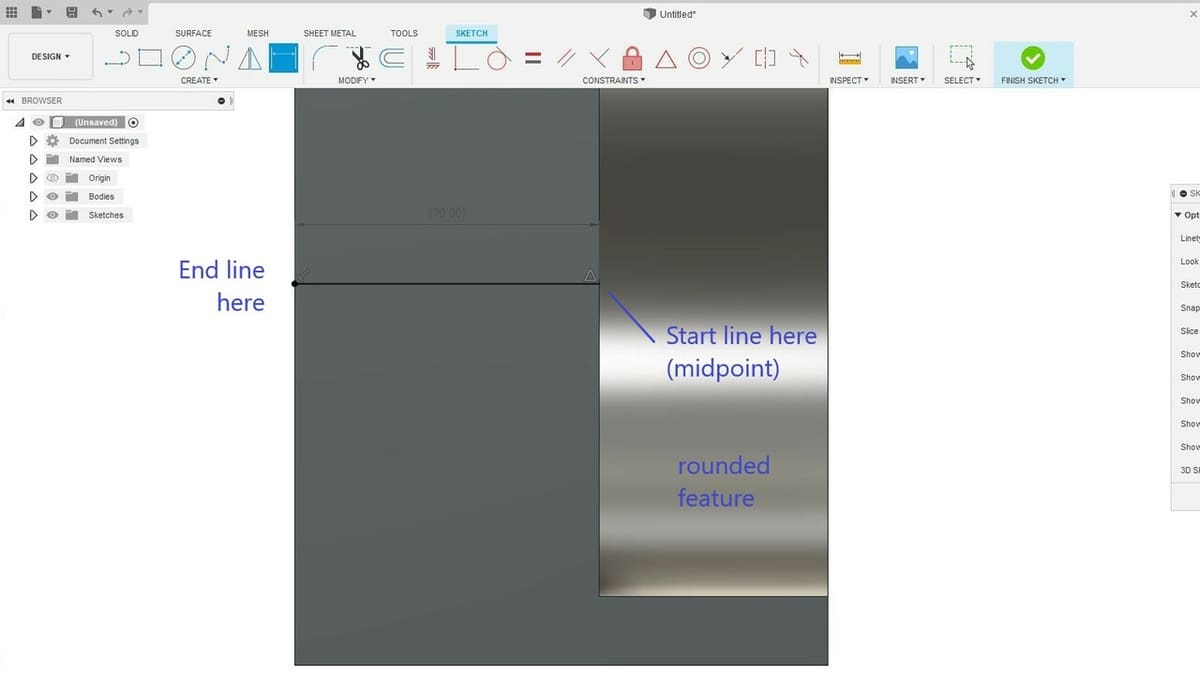Expand the Sketches node
Viewport: 1200px width, 675px height.
34,215
